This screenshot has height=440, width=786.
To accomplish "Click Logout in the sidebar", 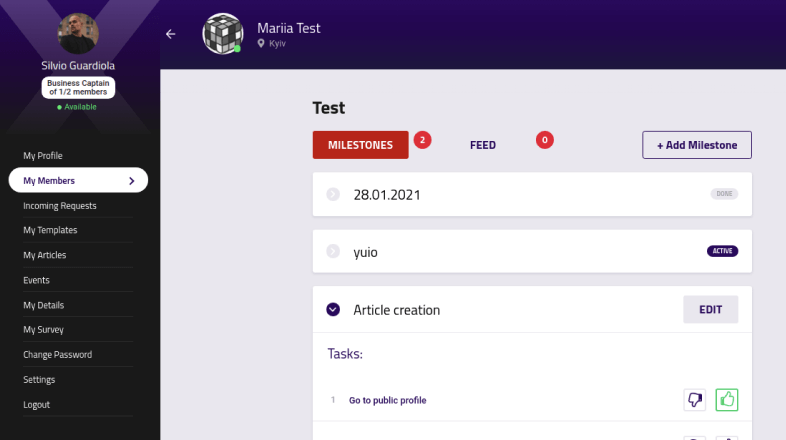I will [37, 404].
